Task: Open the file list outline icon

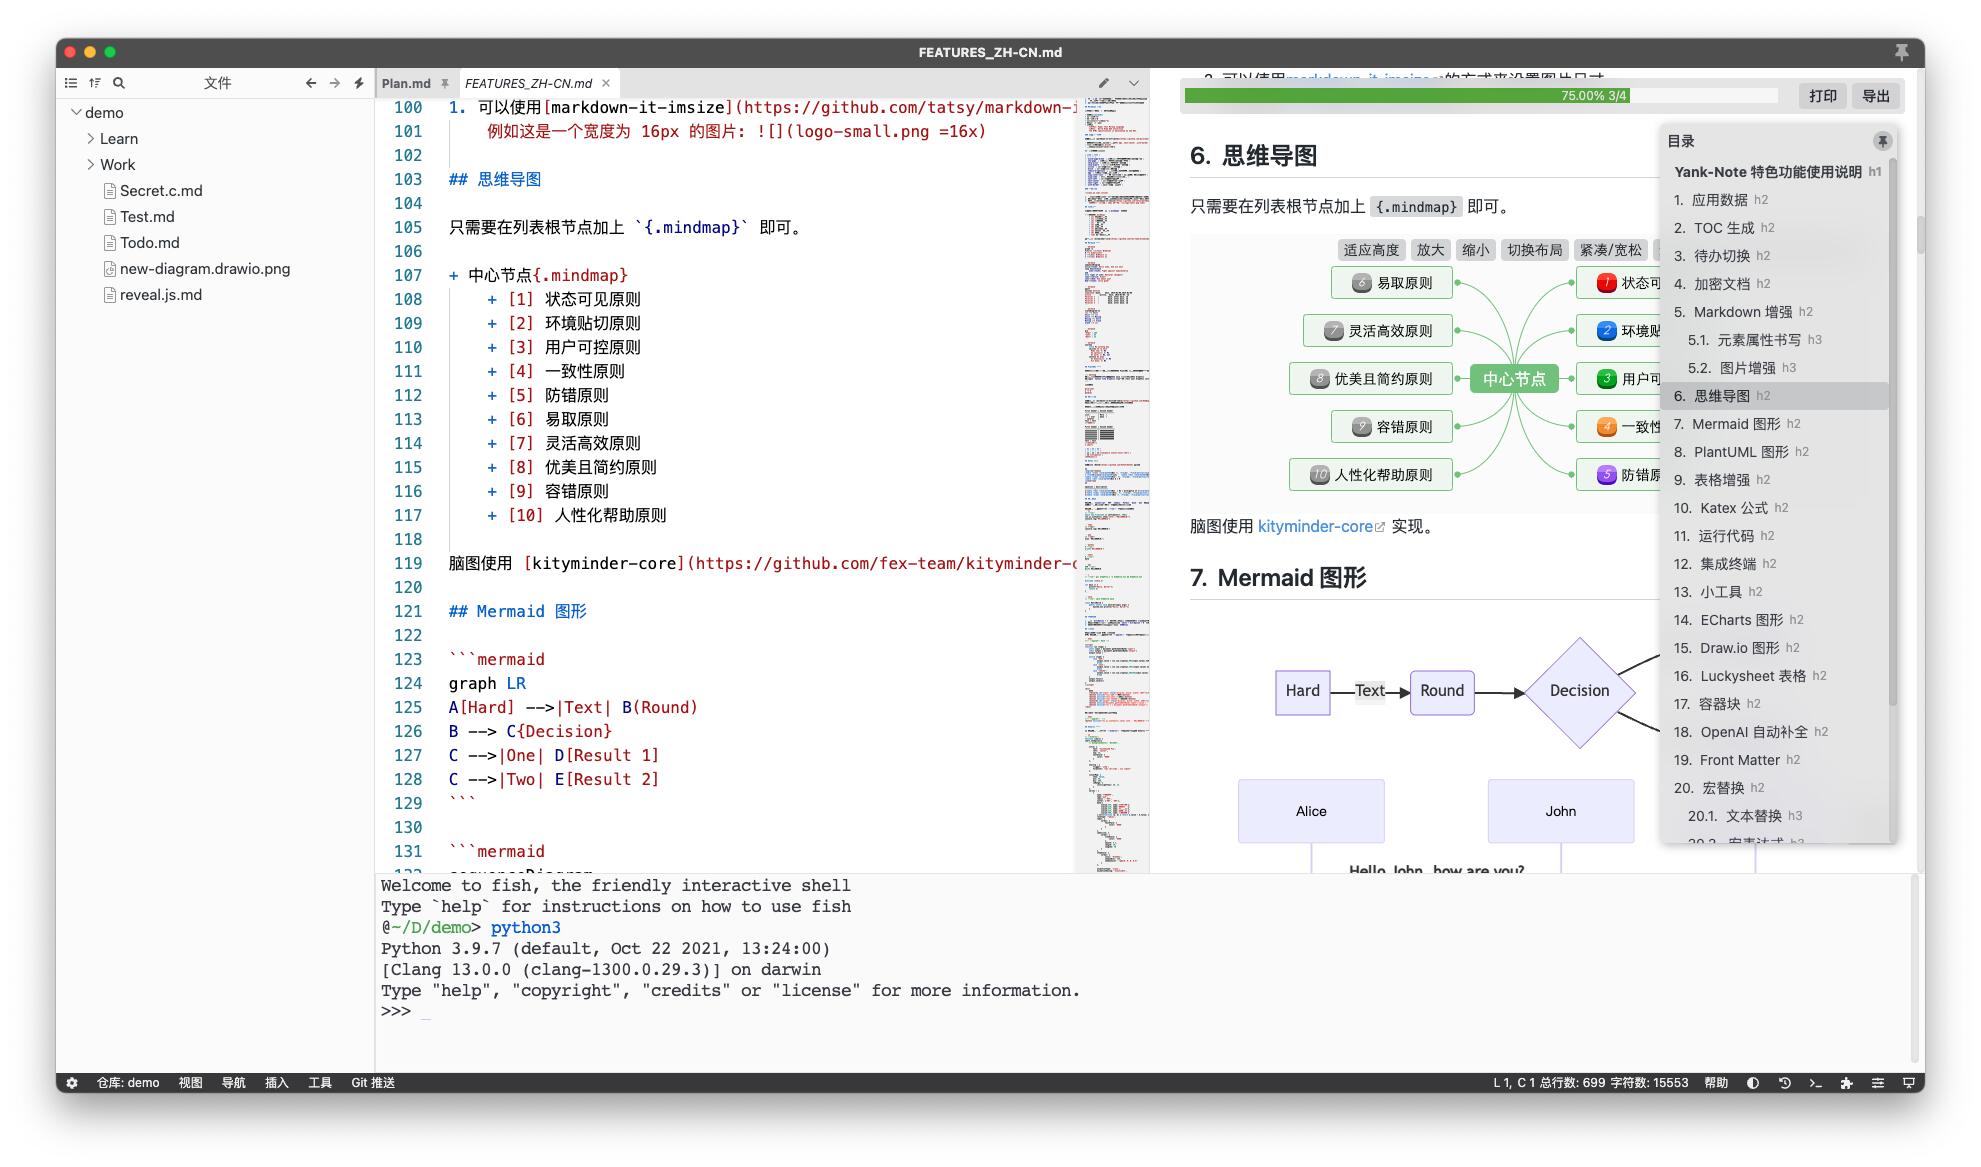Action: [71, 83]
